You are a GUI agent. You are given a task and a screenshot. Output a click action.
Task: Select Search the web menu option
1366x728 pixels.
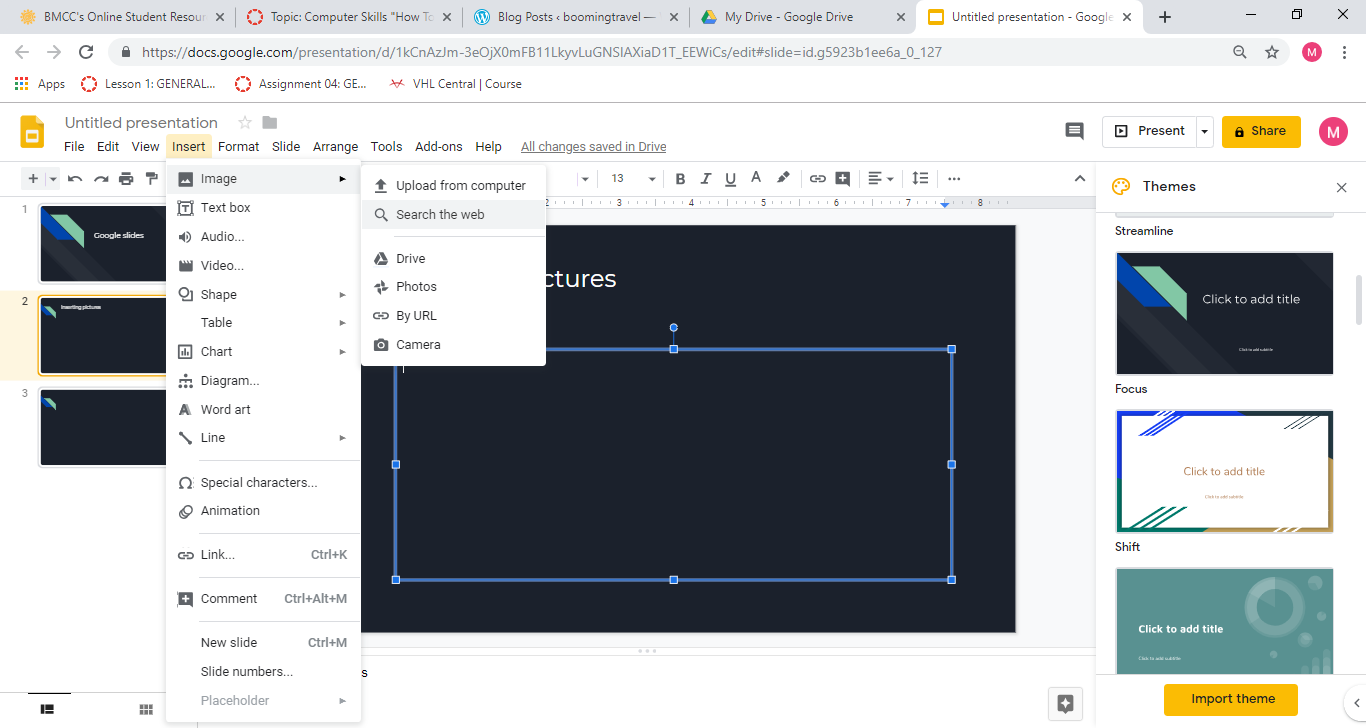tap(440, 214)
